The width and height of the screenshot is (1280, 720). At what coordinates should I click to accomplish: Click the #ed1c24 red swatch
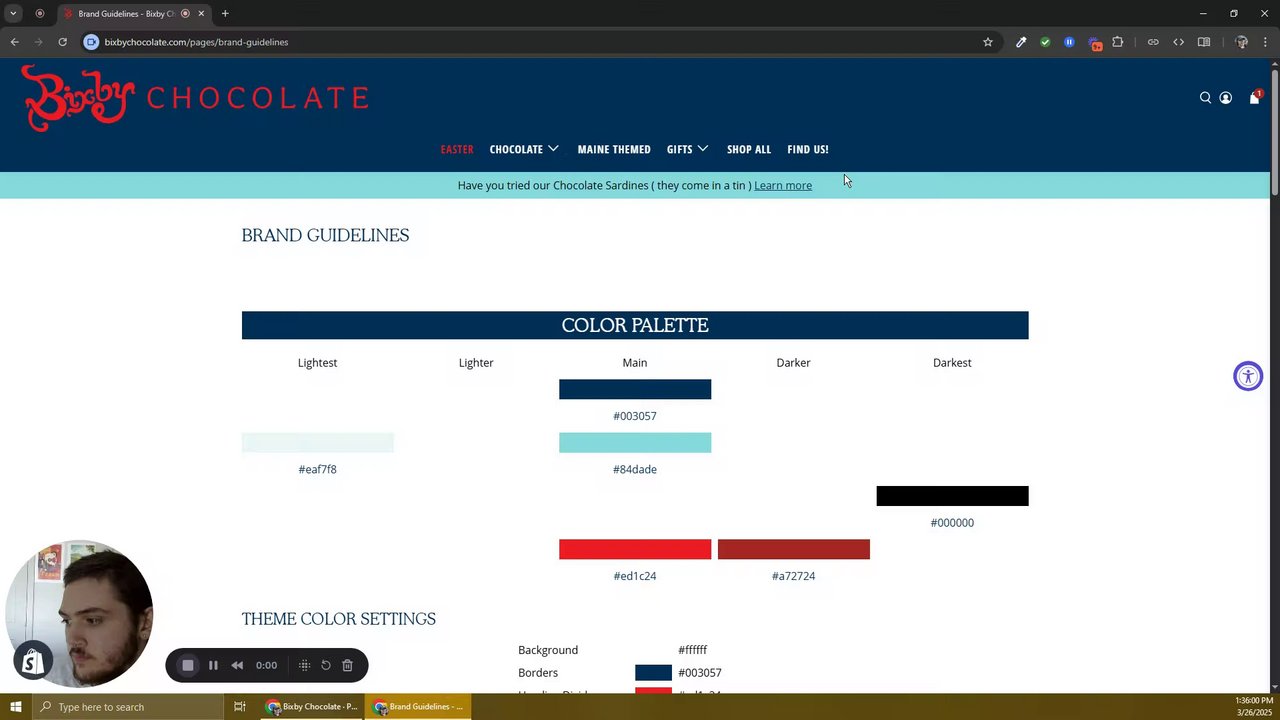tap(635, 549)
